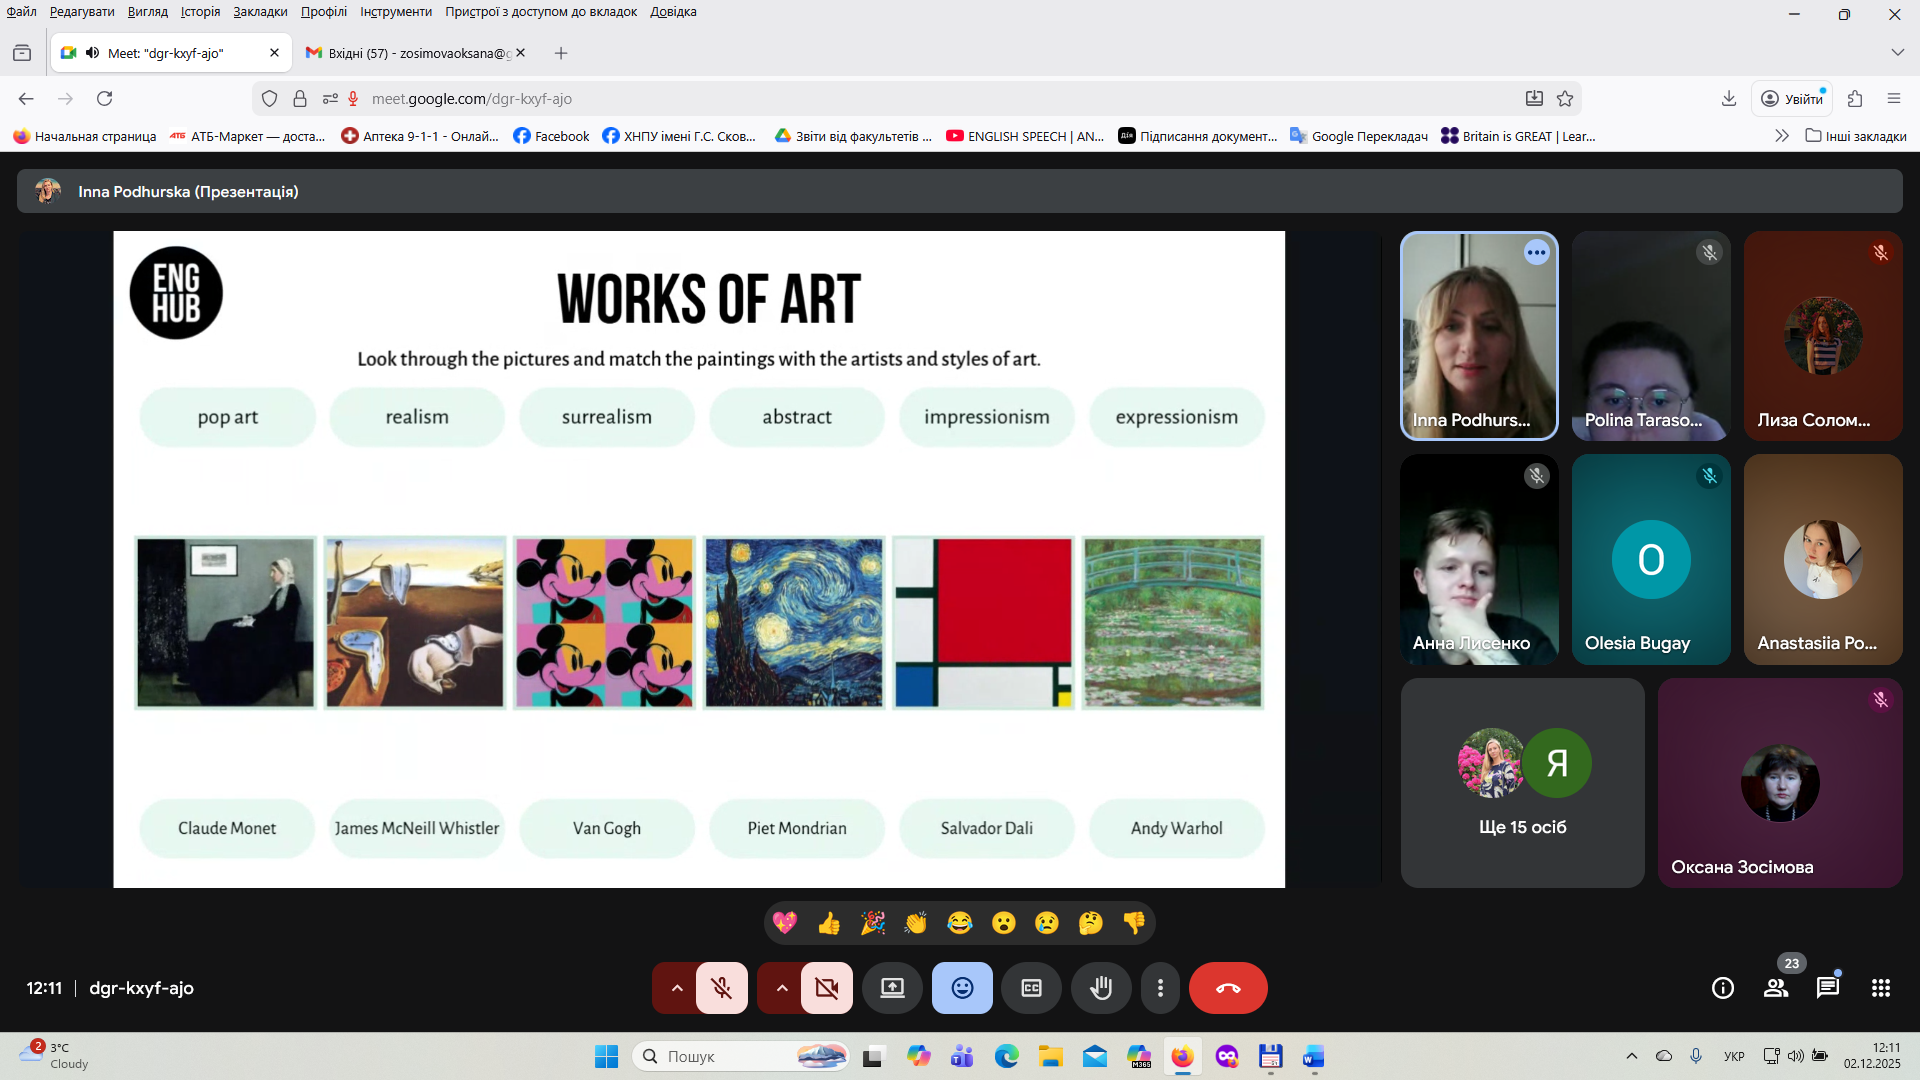Image resolution: width=1920 pixels, height=1080 pixels.
Task: Click the raise hand icon
Action: (1101, 988)
